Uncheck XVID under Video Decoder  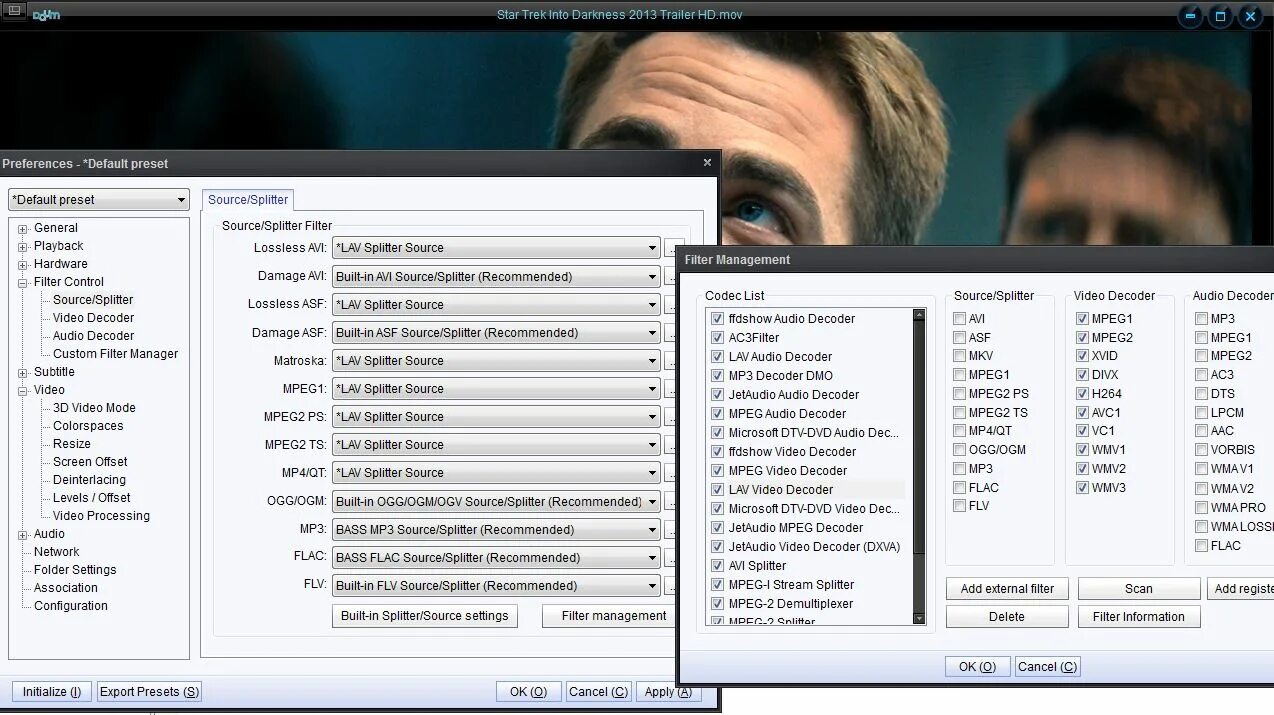(1082, 356)
